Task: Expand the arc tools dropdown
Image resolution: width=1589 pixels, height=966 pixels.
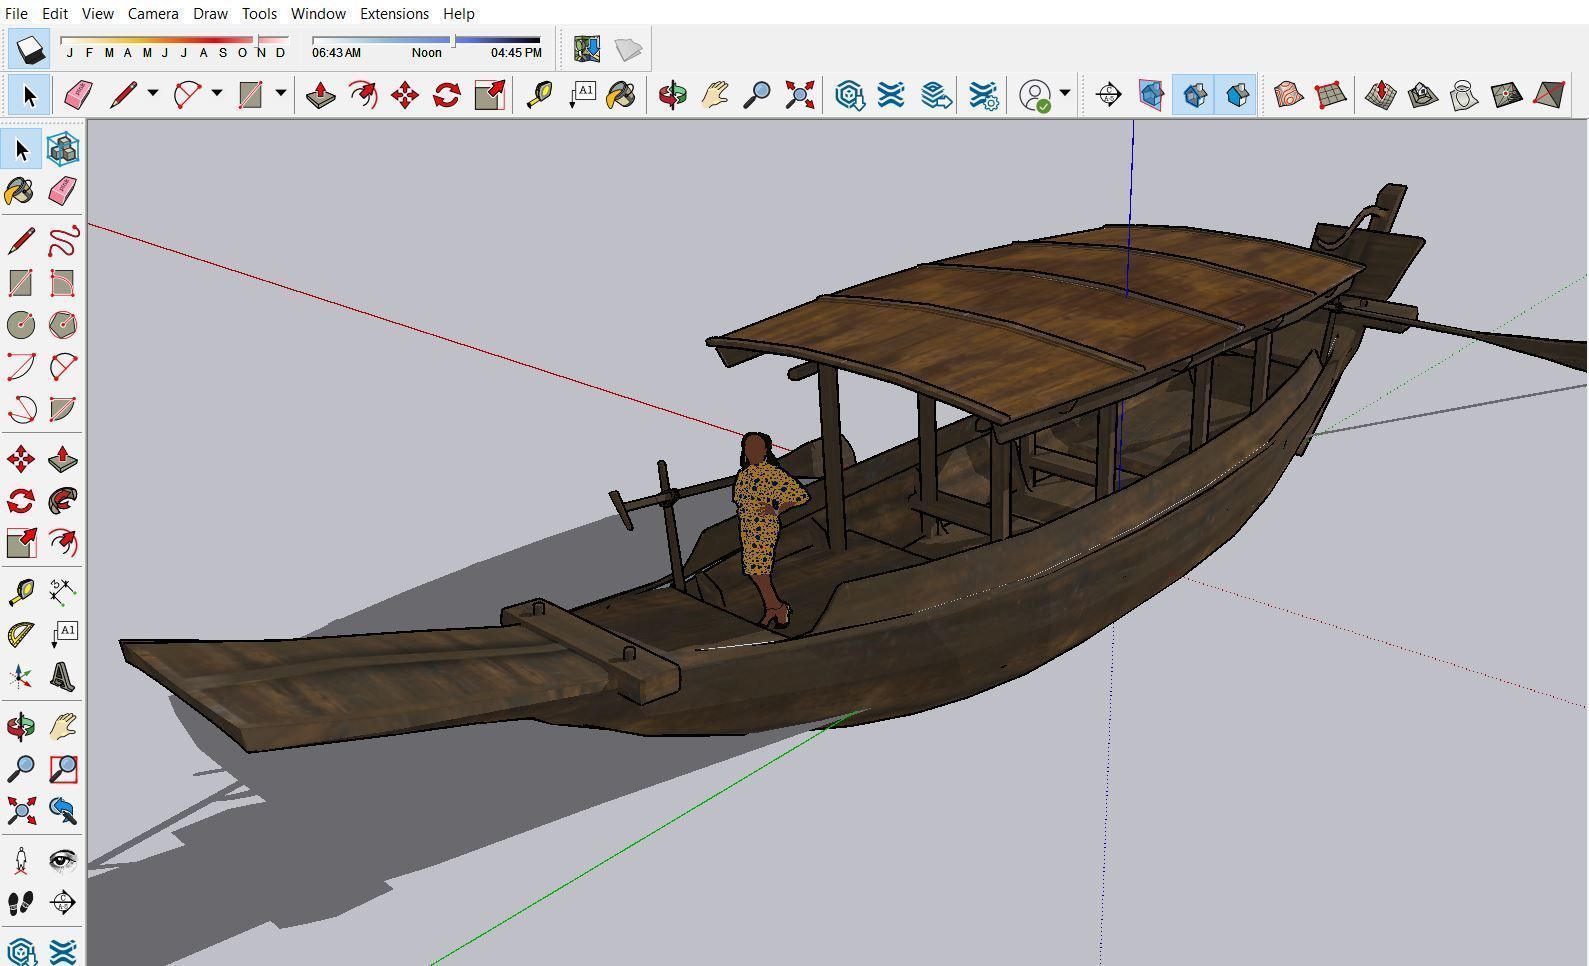Action: (216, 94)
